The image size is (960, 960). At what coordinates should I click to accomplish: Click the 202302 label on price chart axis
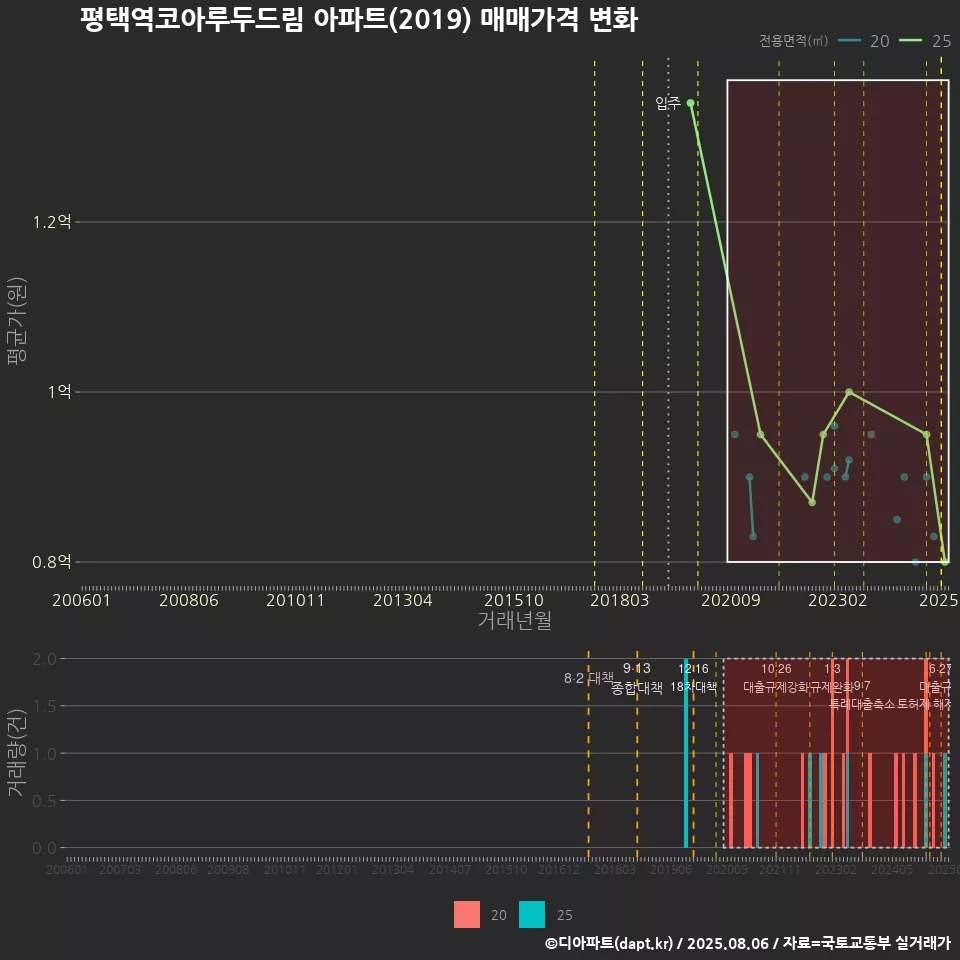pos(838,600)
